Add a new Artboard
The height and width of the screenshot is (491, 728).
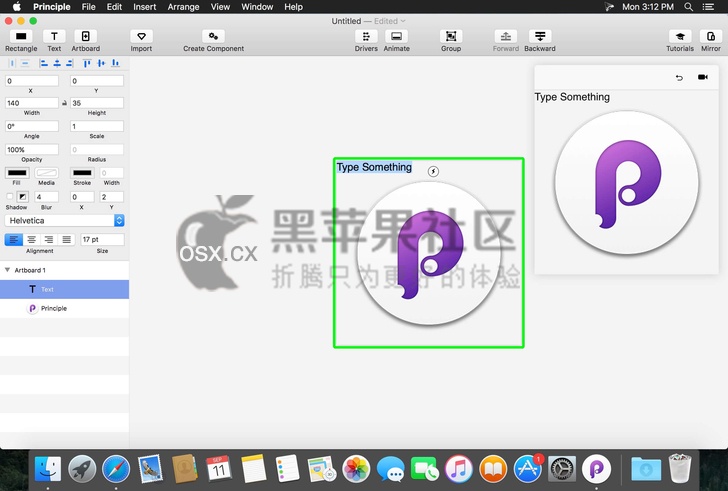point(85,37)
